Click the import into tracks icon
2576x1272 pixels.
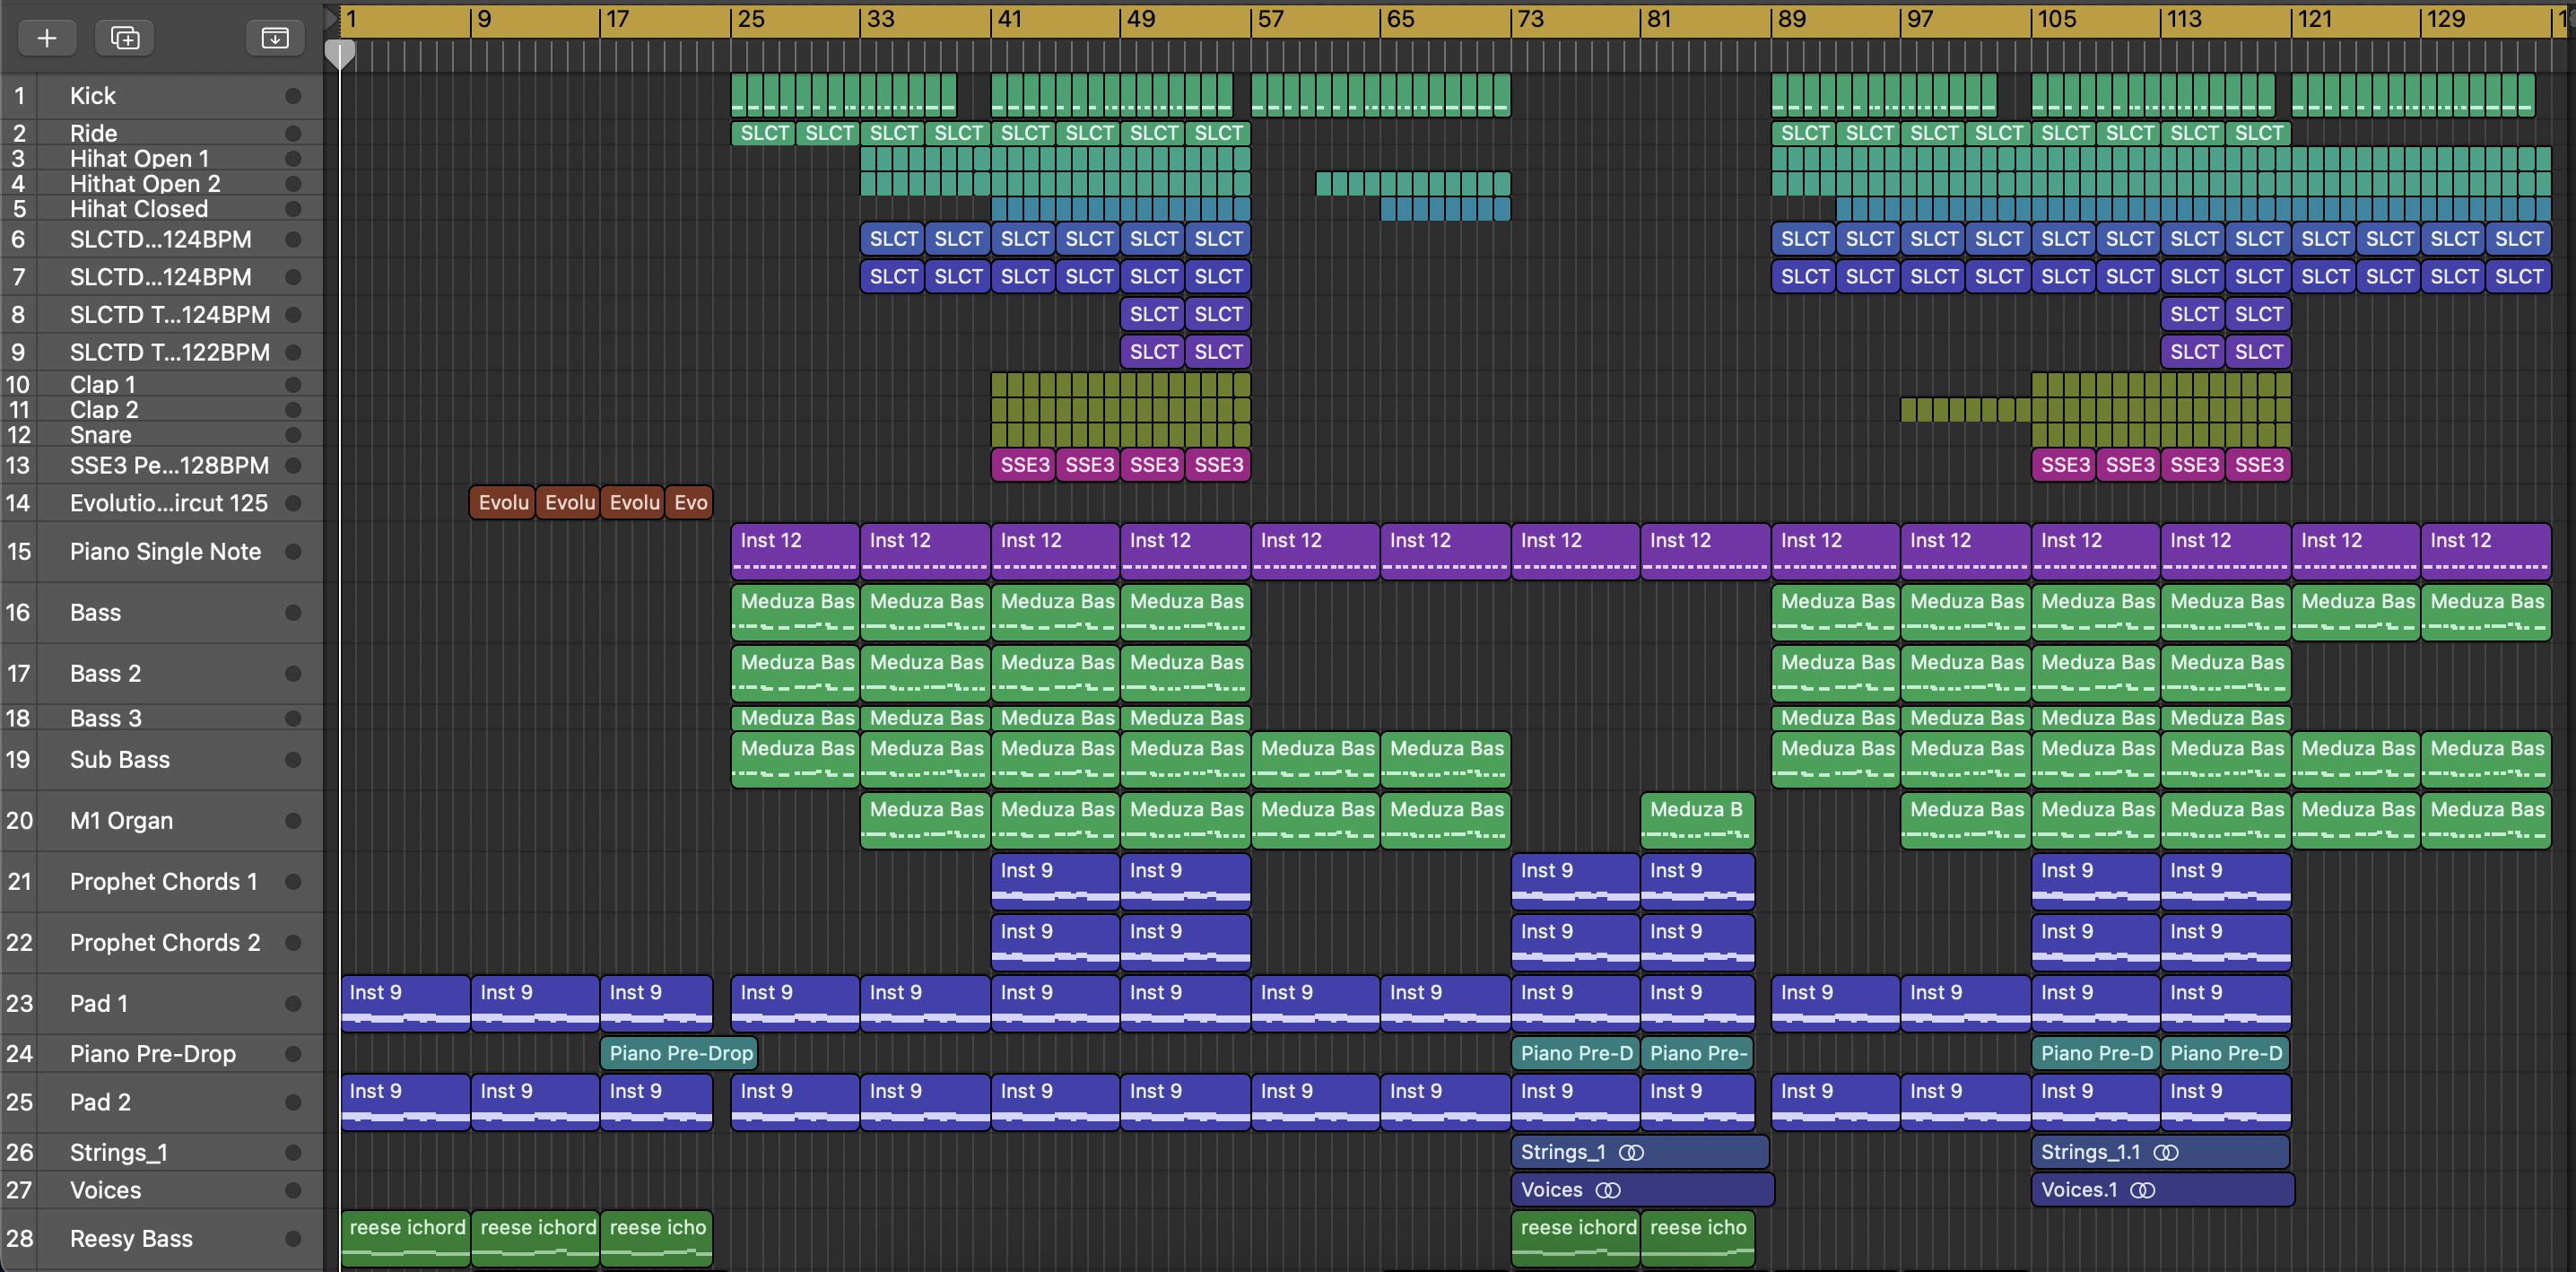coord(275,38)
